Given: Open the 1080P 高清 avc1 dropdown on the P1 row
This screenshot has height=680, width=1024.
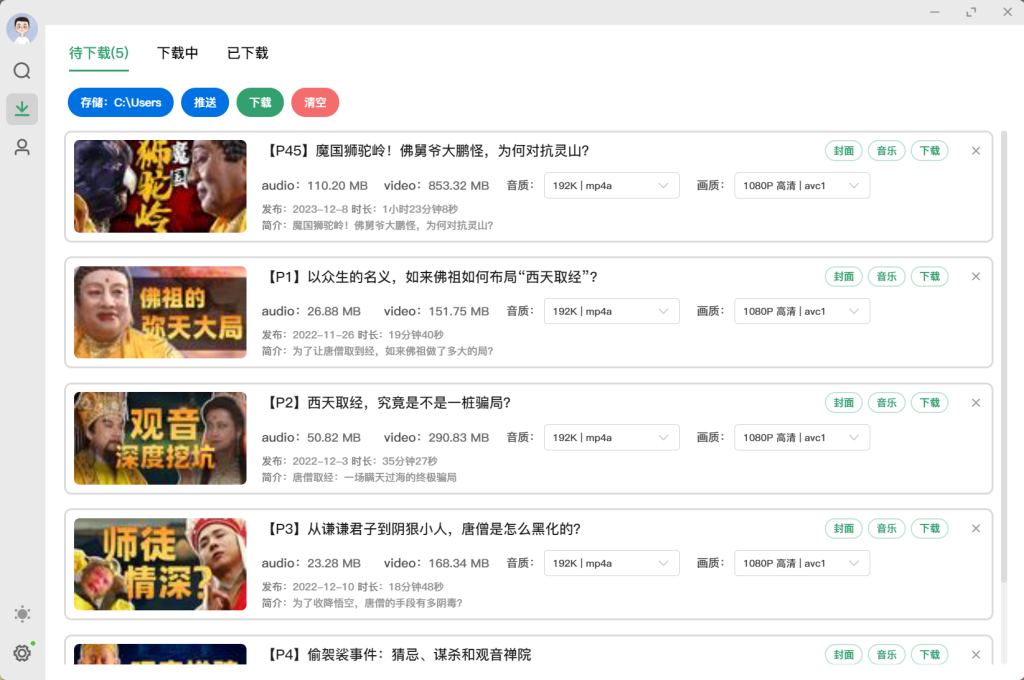Looking at the screenshot, I should pyautogui.click(x=801, y=311).
